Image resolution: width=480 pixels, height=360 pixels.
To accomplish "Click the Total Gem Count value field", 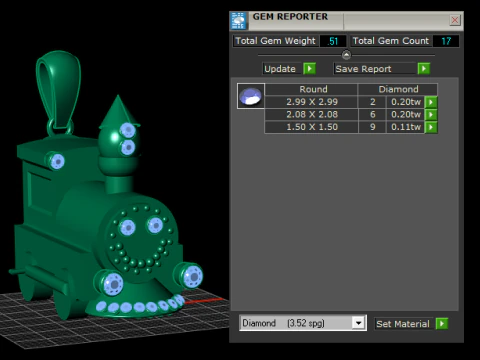I will pyautogui.click(x=446, y=41).
